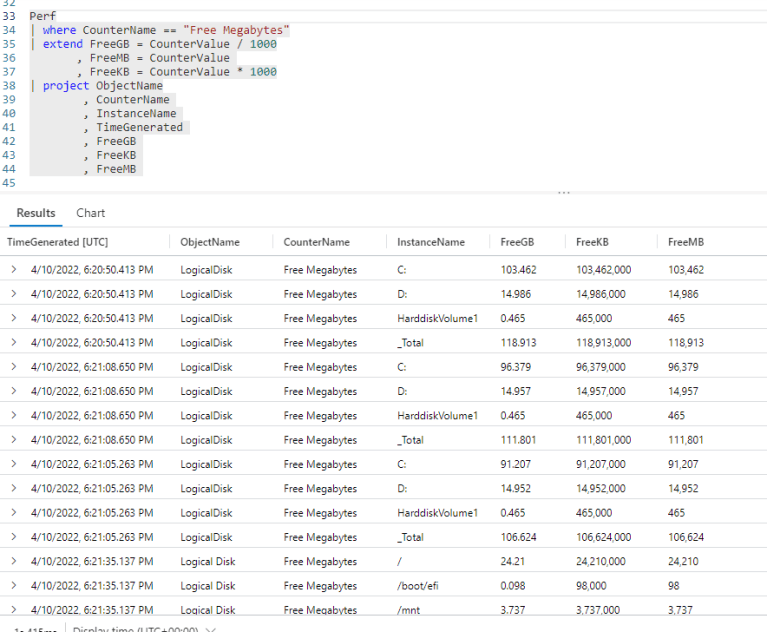The image size is (767, 632).
Task: Expand the 6:20:50.413 PM row for D:
Action: pos(14,294)
